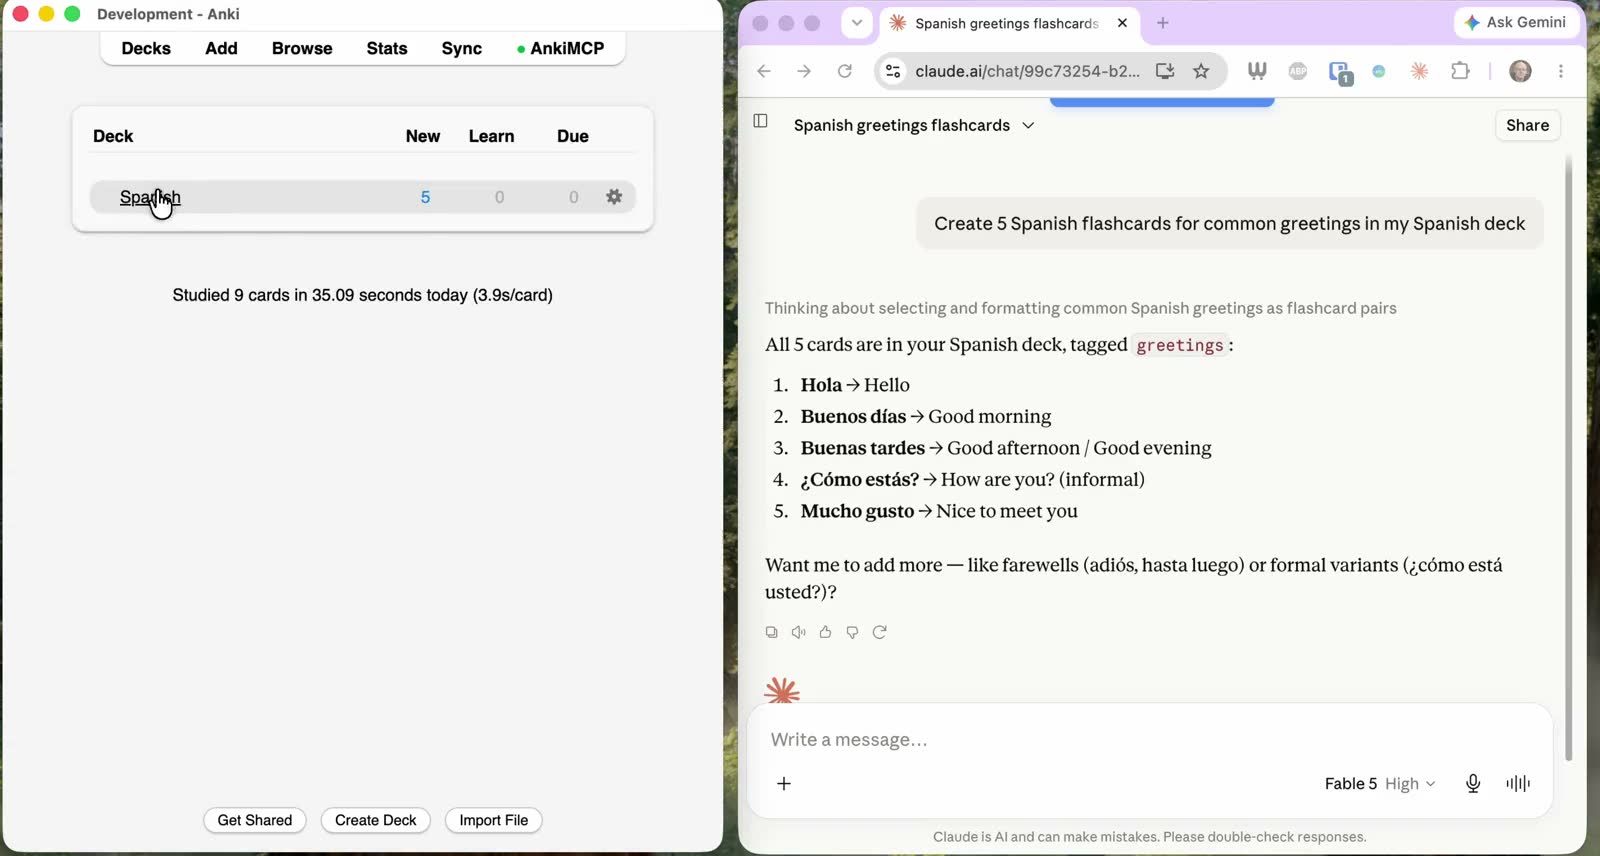The image size is (1600, 856).
Task: Click the Claude chat vertical scrollbar
Action: [x=1568, y=460]
